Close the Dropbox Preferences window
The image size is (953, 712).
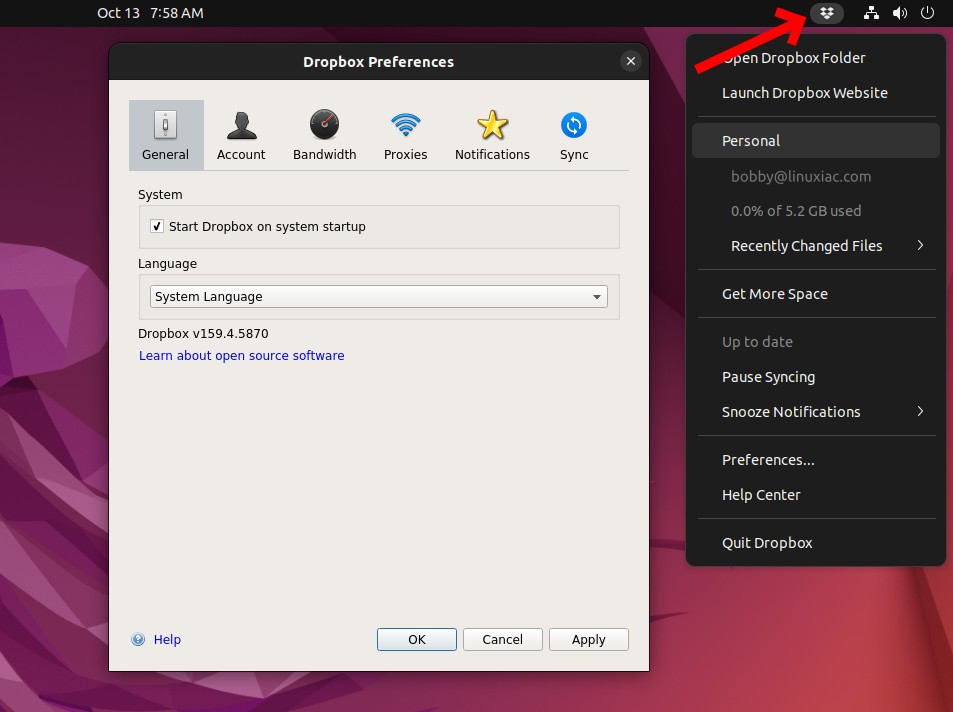(631, 61)
